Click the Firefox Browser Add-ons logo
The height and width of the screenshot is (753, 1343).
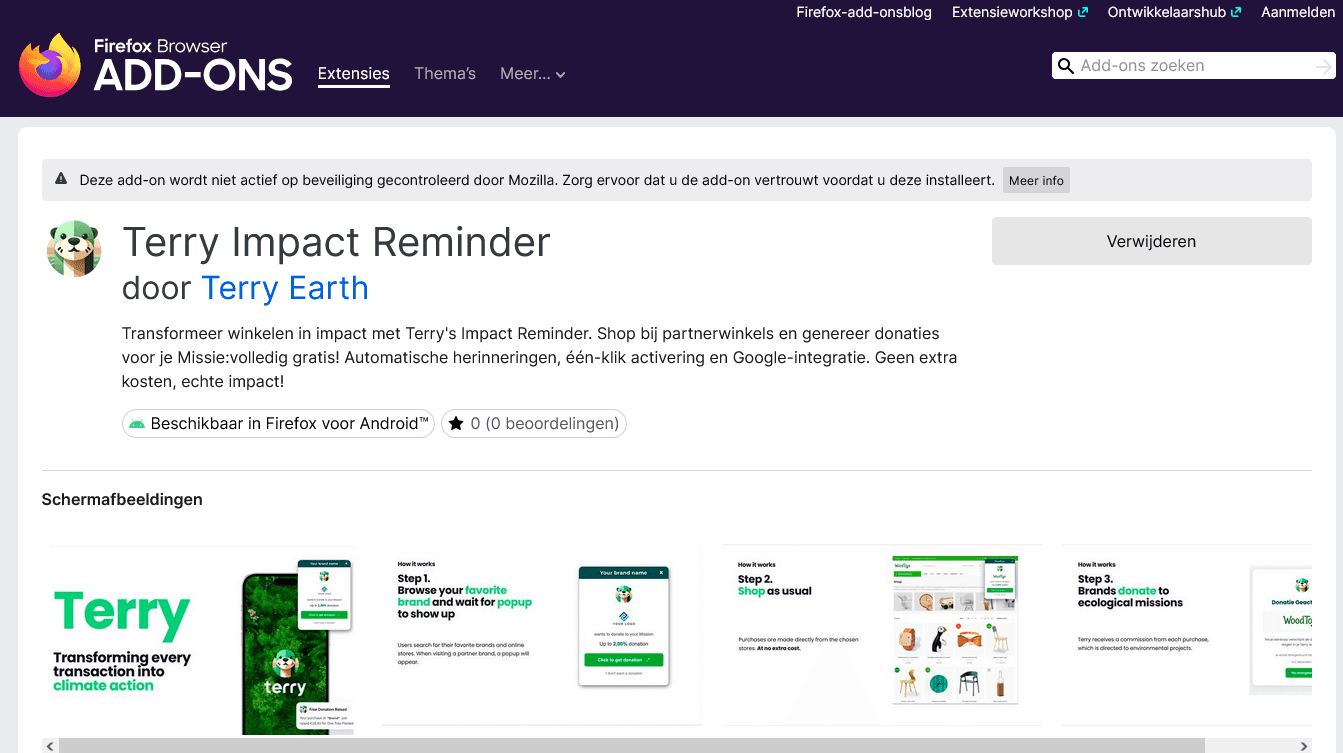coord(156,65)
